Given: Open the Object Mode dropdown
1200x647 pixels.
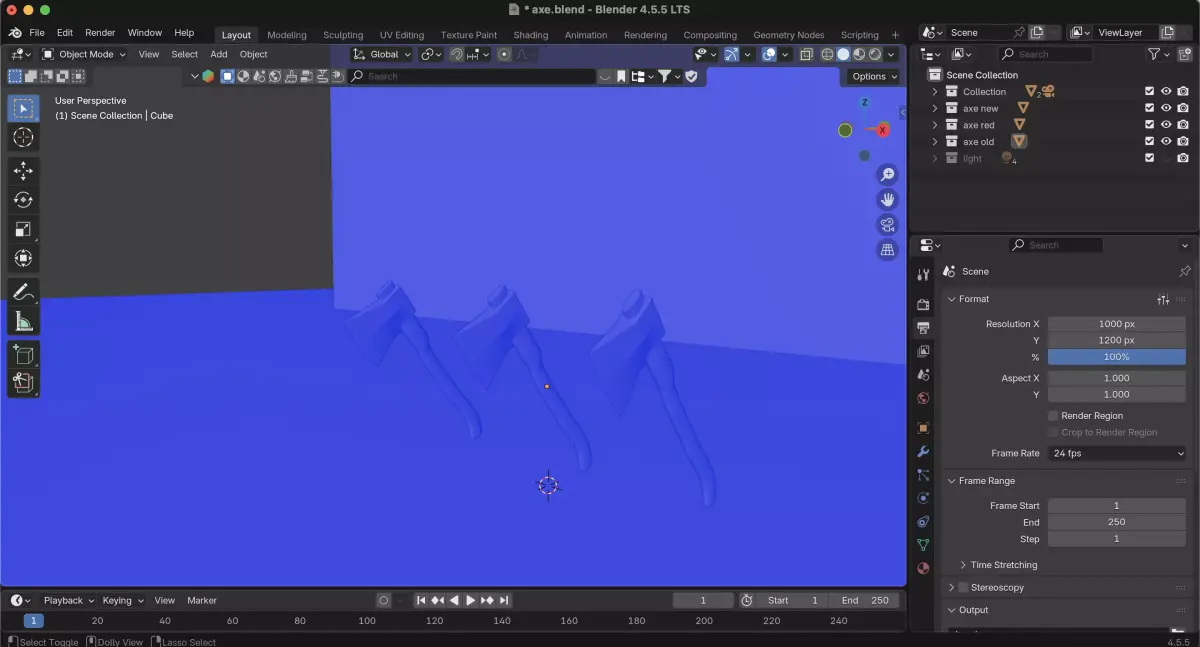Looking at the screenshot, I should [x=84, y=54].
